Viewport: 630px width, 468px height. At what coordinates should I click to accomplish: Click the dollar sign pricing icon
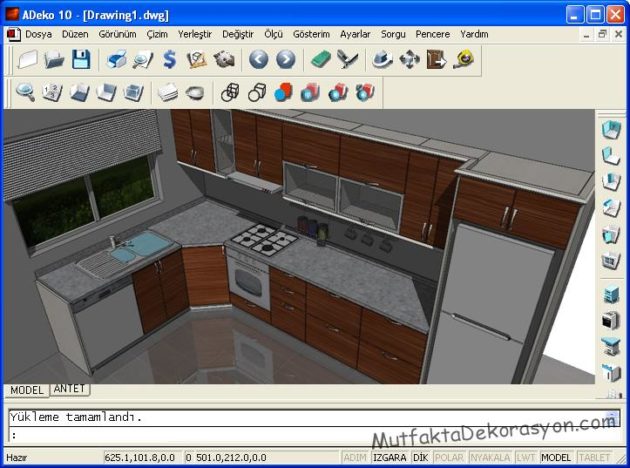pyautogui.click(x=169, y=60)
